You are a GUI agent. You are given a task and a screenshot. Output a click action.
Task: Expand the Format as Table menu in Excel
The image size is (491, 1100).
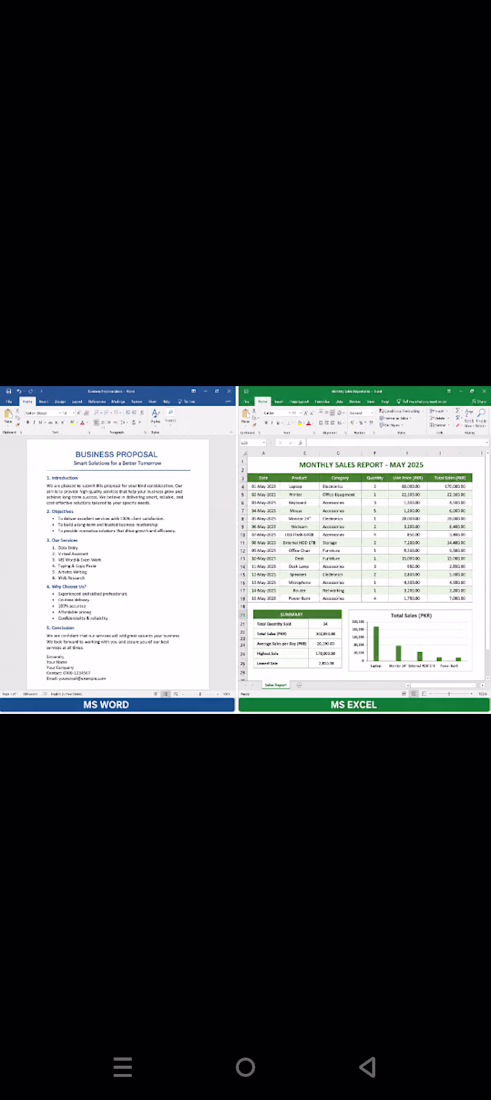click(395, 417)
